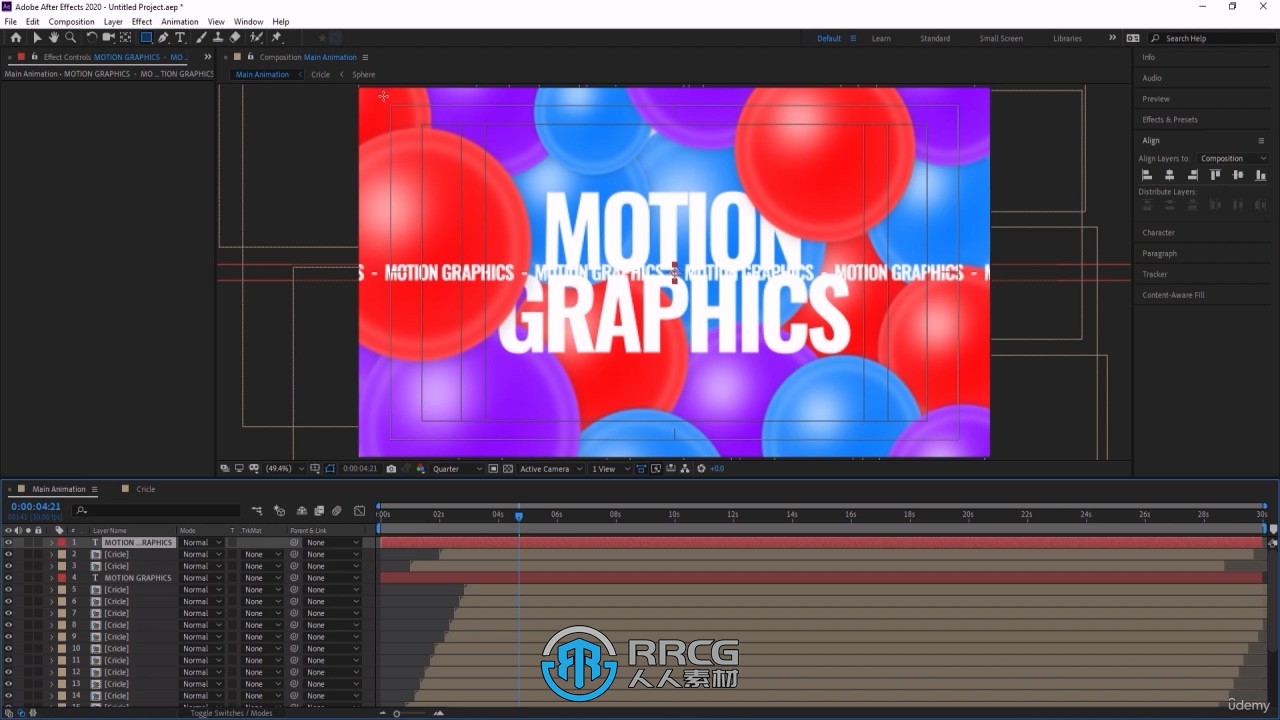
Task: Open the Character panel
Action: tap(1159, 232)
